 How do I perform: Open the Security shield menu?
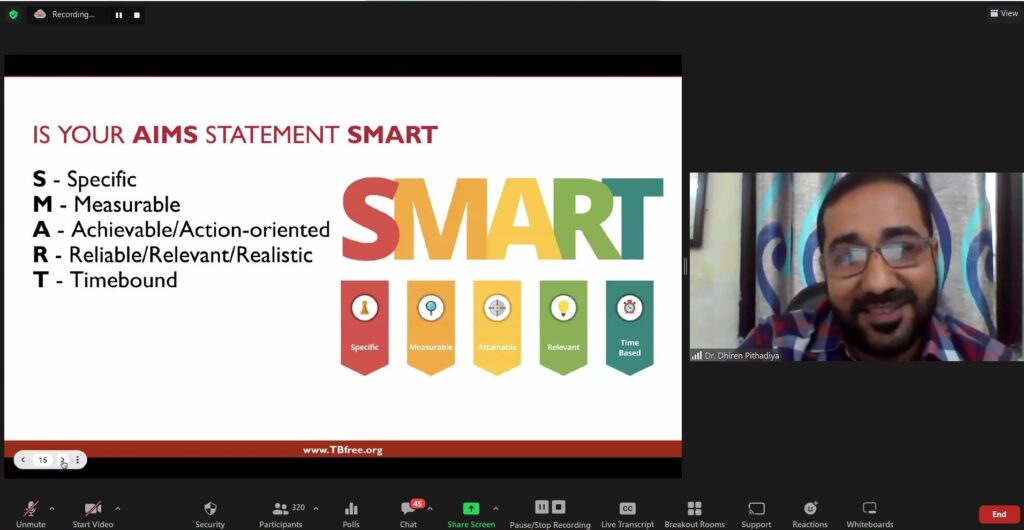coord(210,510)
